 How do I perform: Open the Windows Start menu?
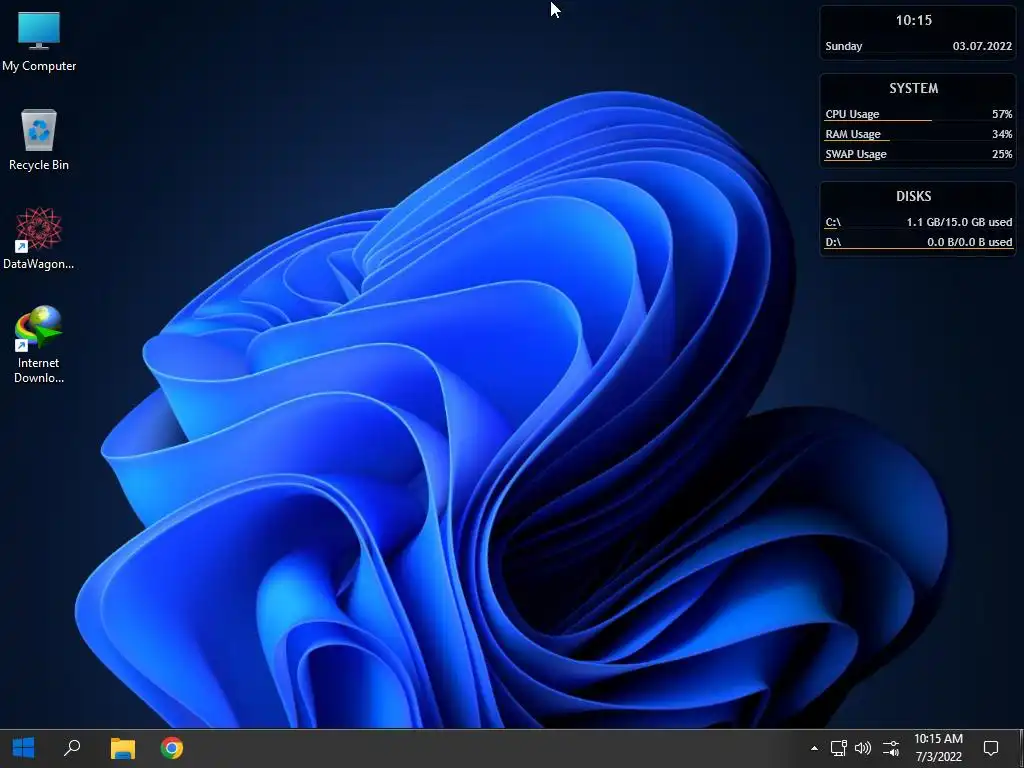[x=24, y=748]
